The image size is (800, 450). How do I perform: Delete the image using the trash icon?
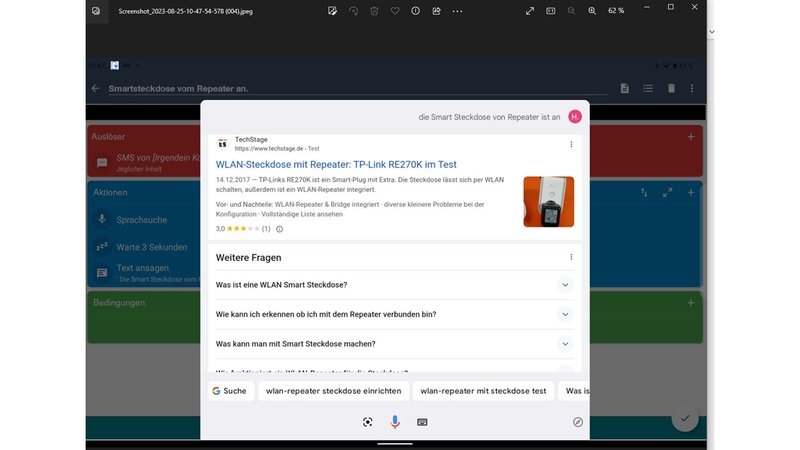373,11
